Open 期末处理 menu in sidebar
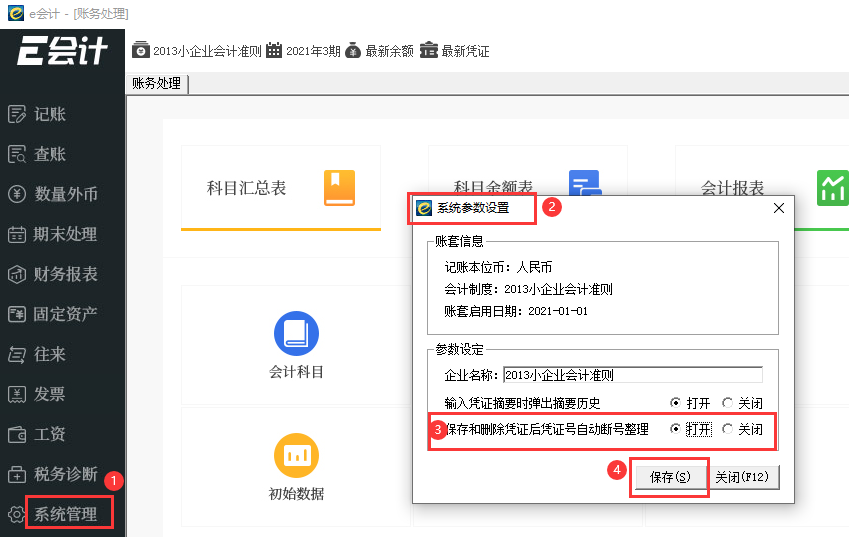849x537 pixels. [65, 234]
